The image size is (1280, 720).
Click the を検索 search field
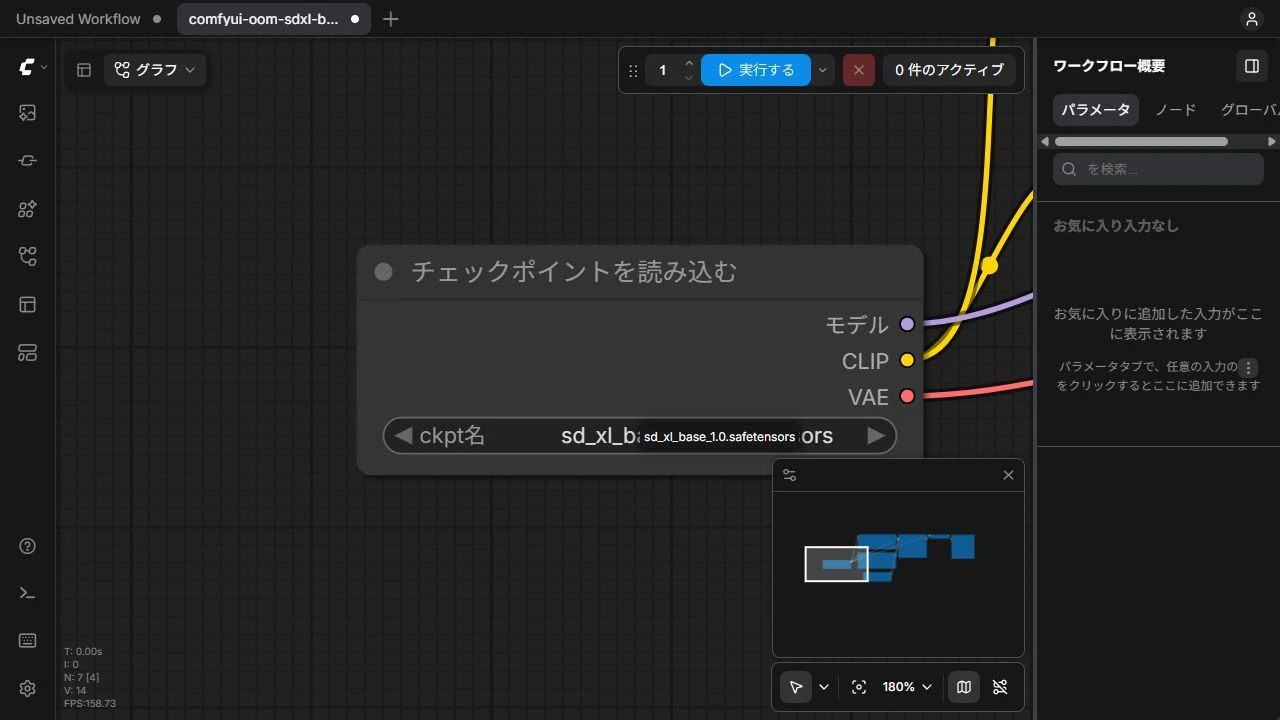pos(1158,169)
